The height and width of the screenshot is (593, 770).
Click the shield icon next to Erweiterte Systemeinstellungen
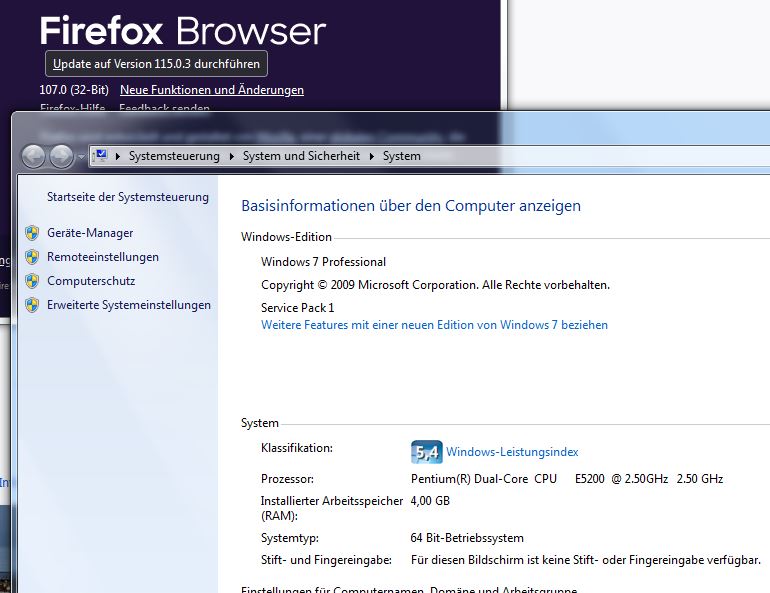[32, 305]
